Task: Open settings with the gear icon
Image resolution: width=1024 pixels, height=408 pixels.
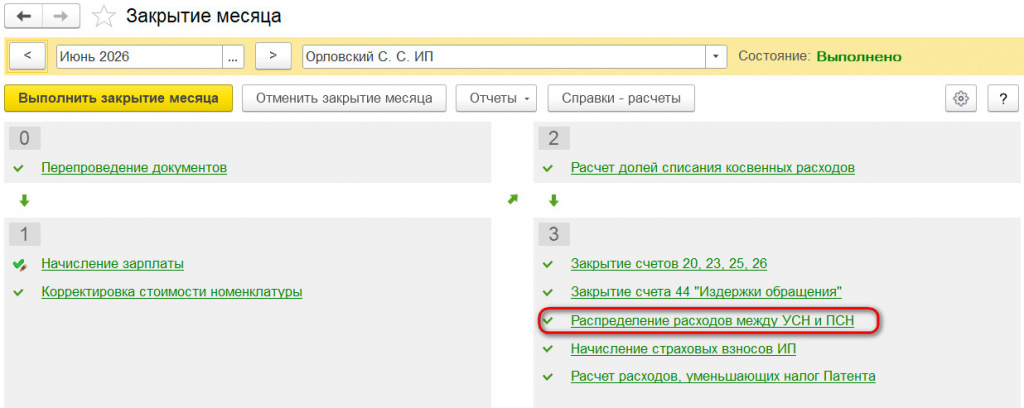Action: coord(960,99)
